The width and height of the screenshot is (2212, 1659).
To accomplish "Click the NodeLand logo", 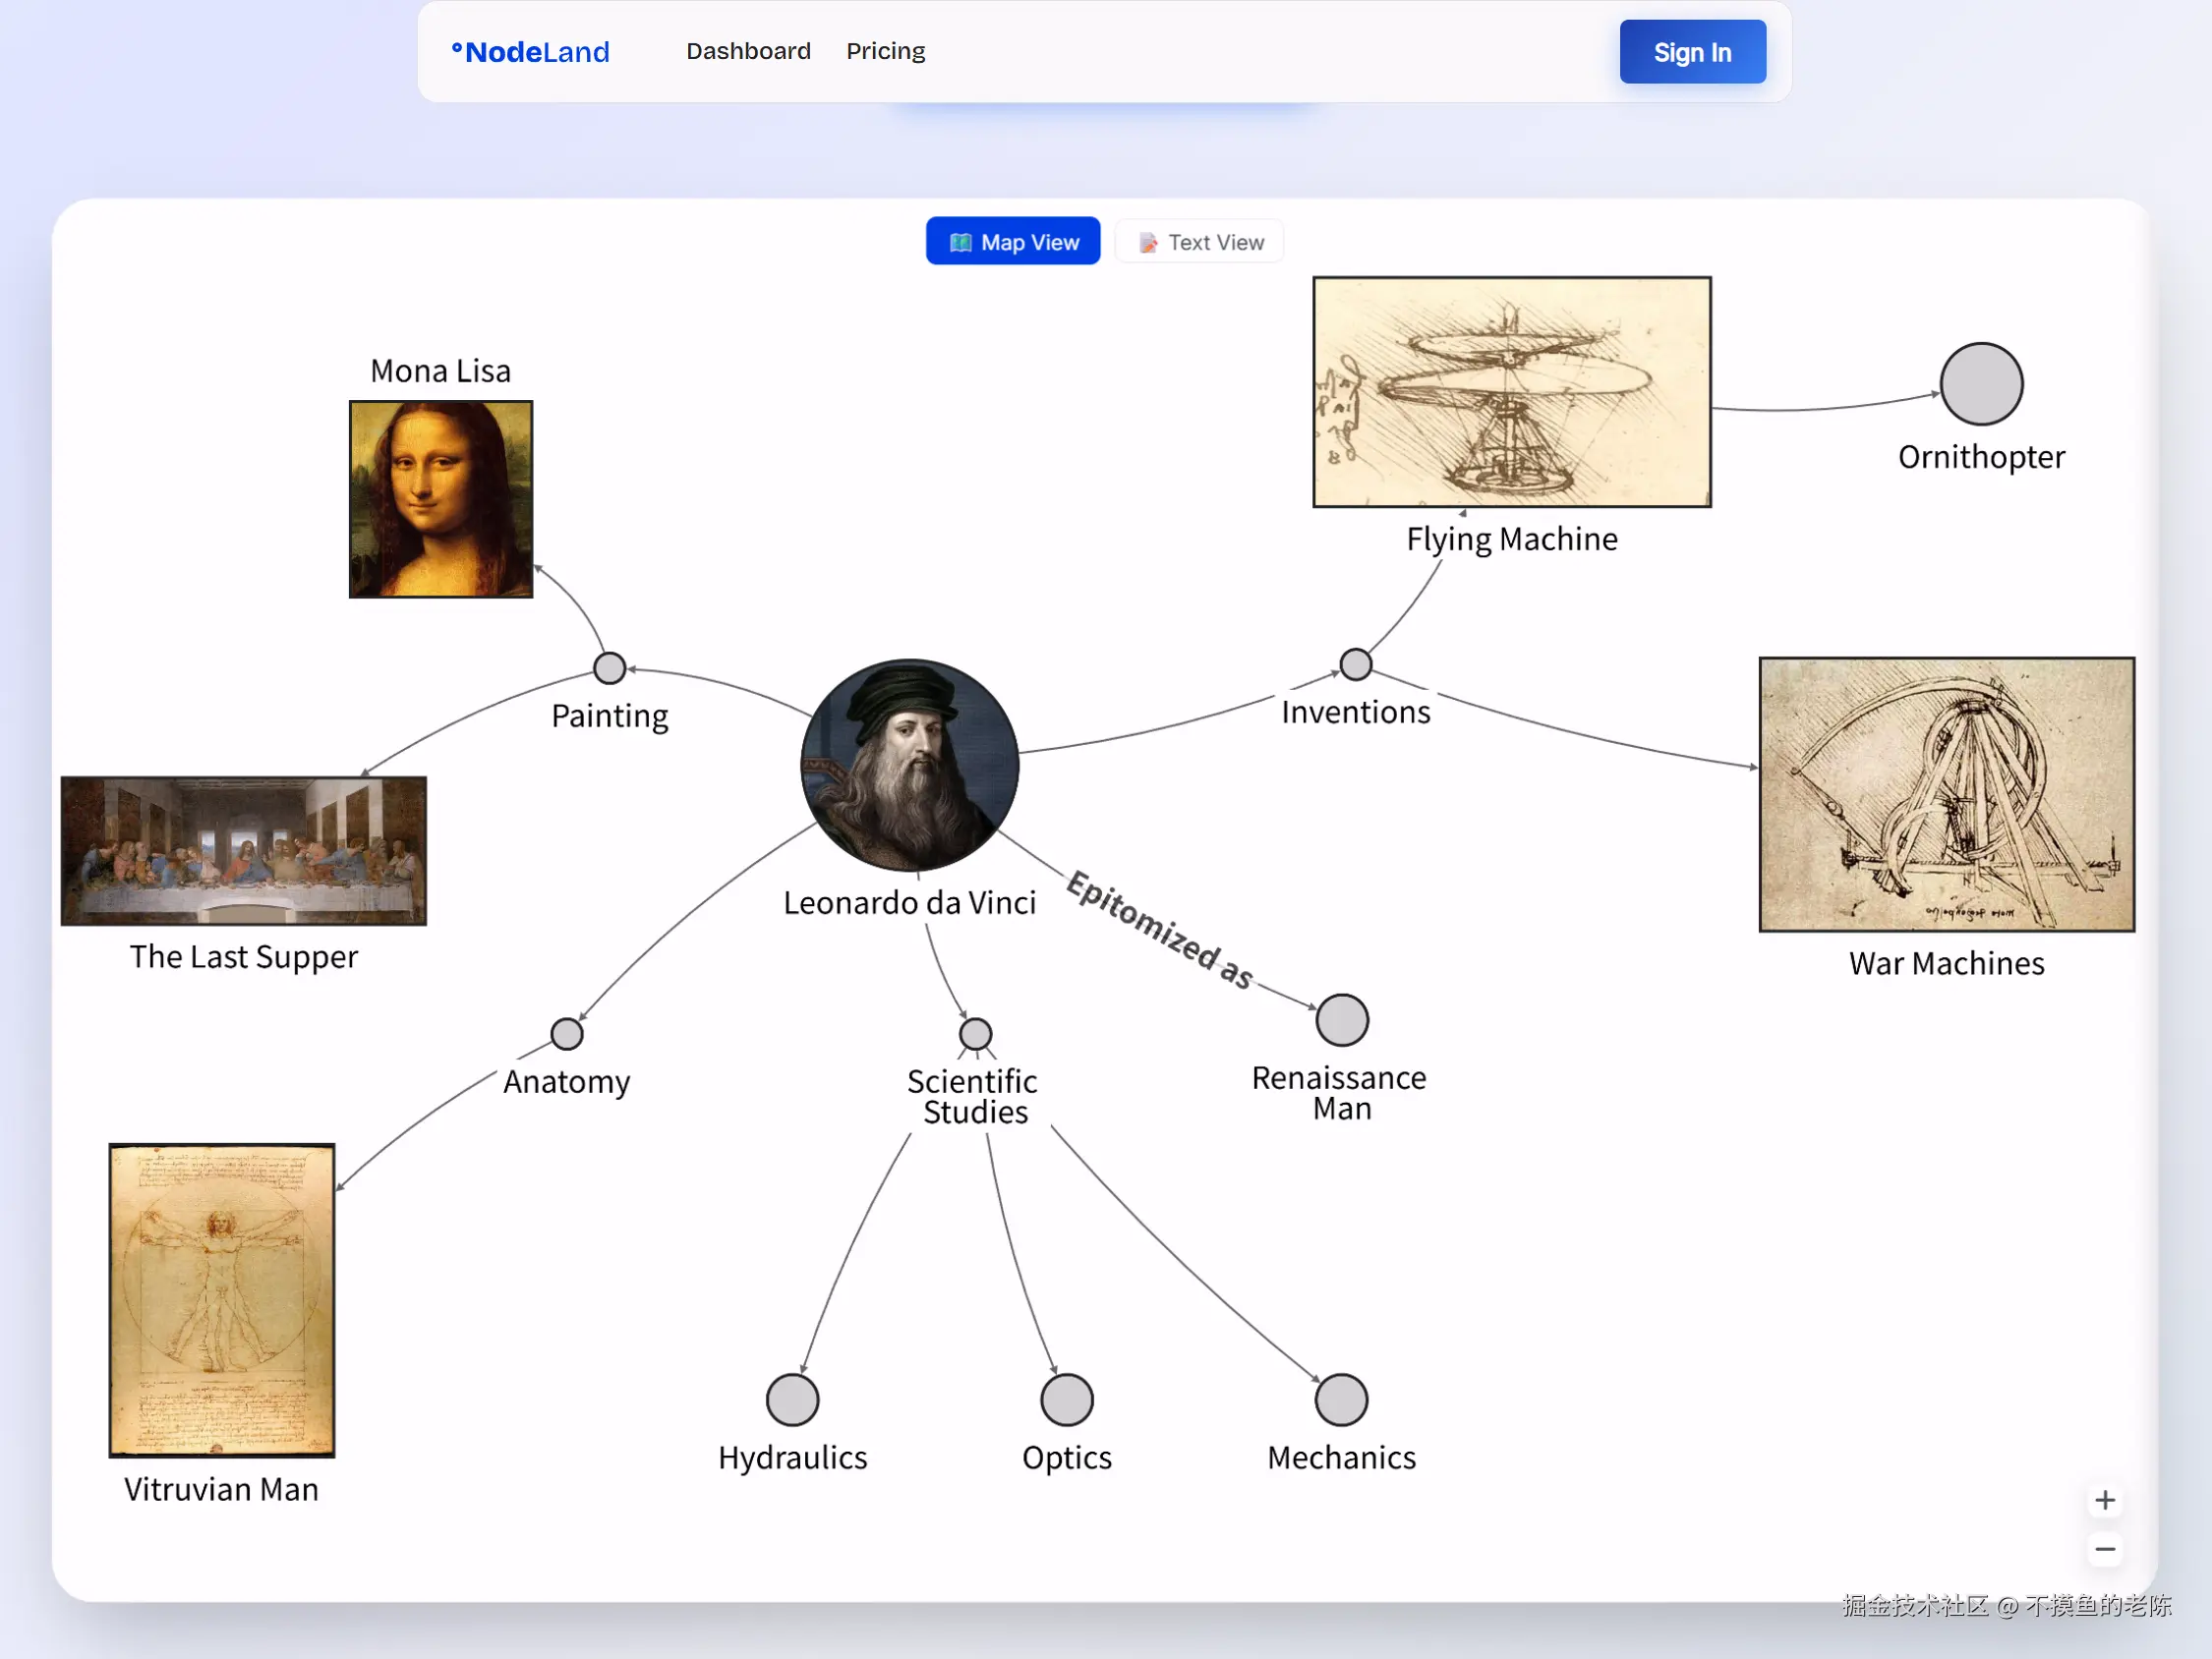I will [x=530, y=52].
